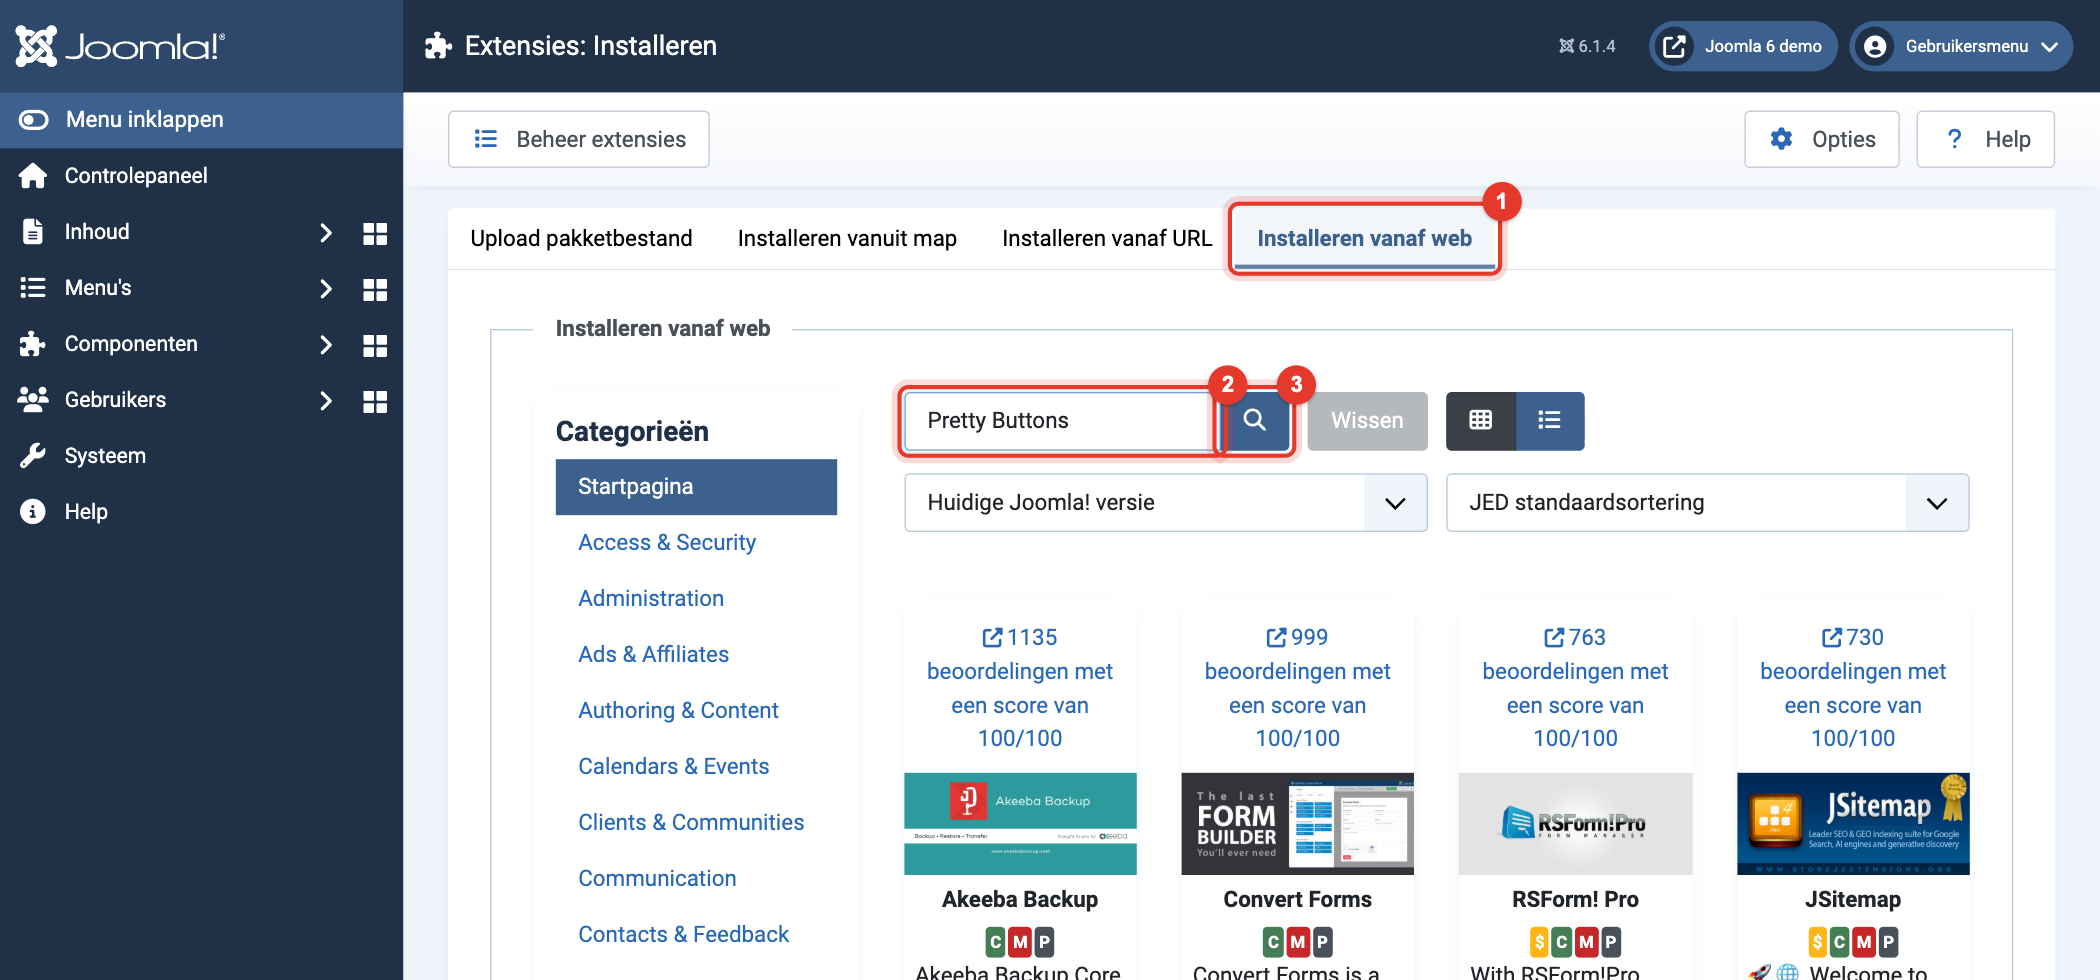Open Ads & Affiliates category
The width and height of the screenshot is (2100, 980).
pos(653,655)
